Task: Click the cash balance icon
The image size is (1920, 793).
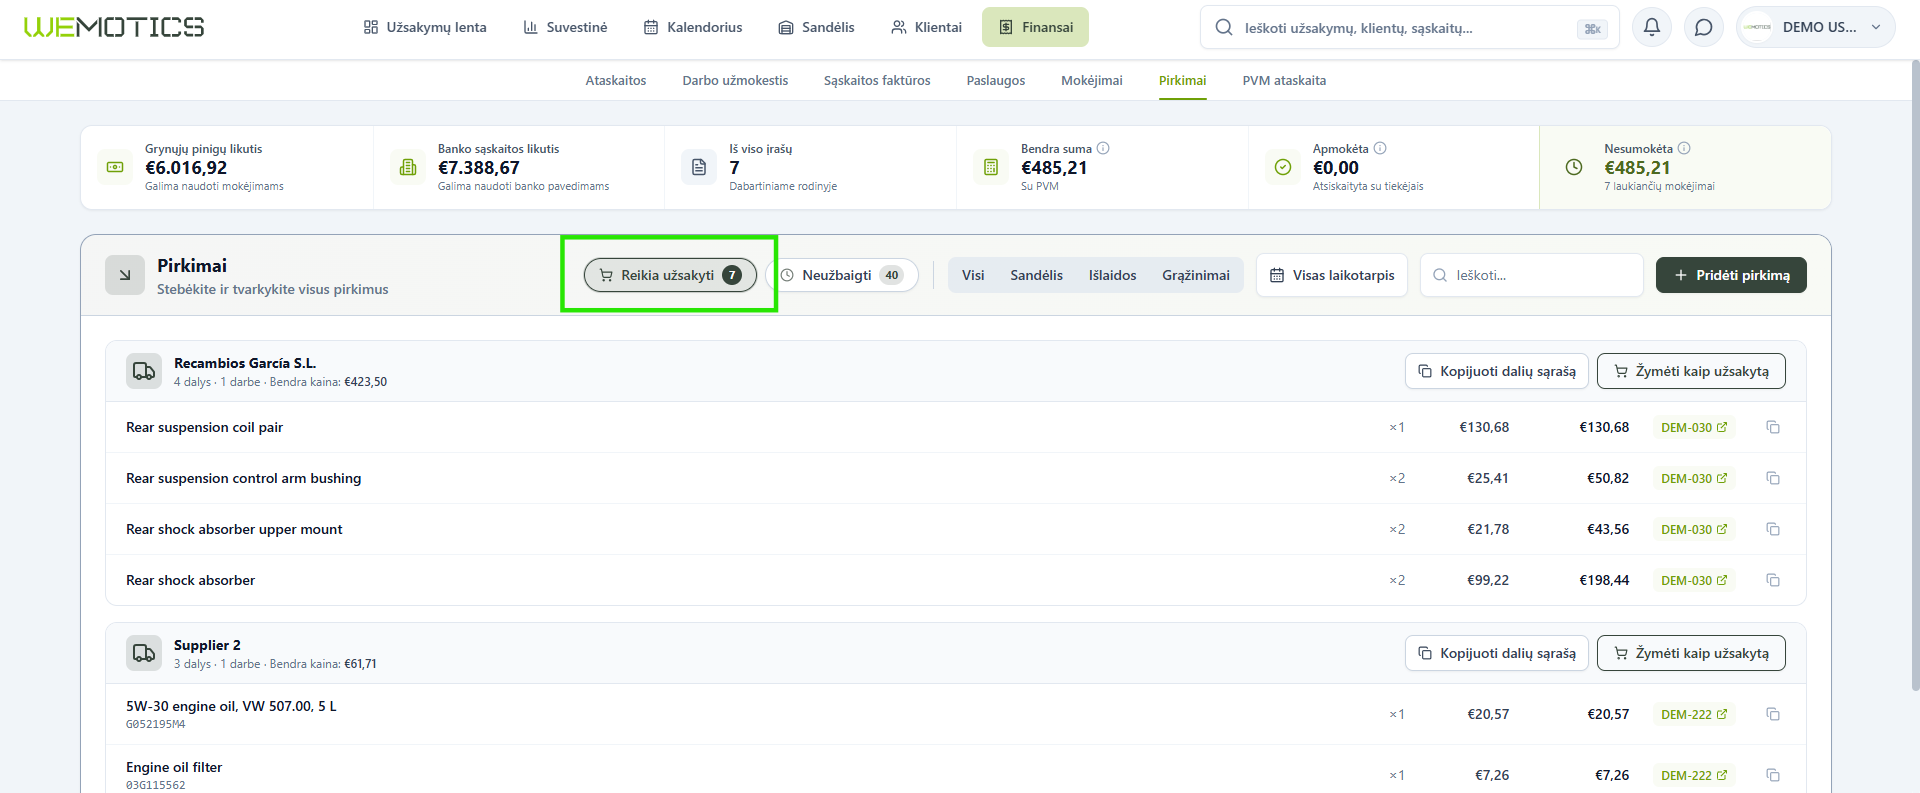Action: pyautogui.click(x=115, y=167)
